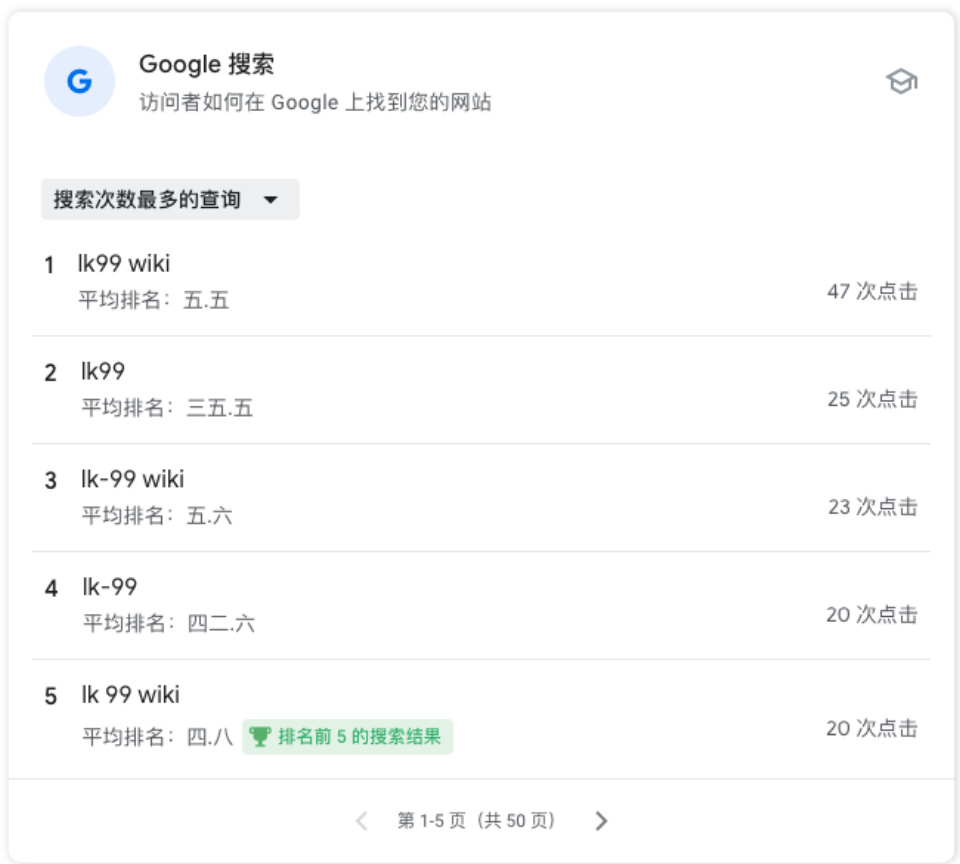The height and width of the screenshot is (864, 960).
Task: Select the 'lk99 wiki' query row
Action: tap(481, 282)
